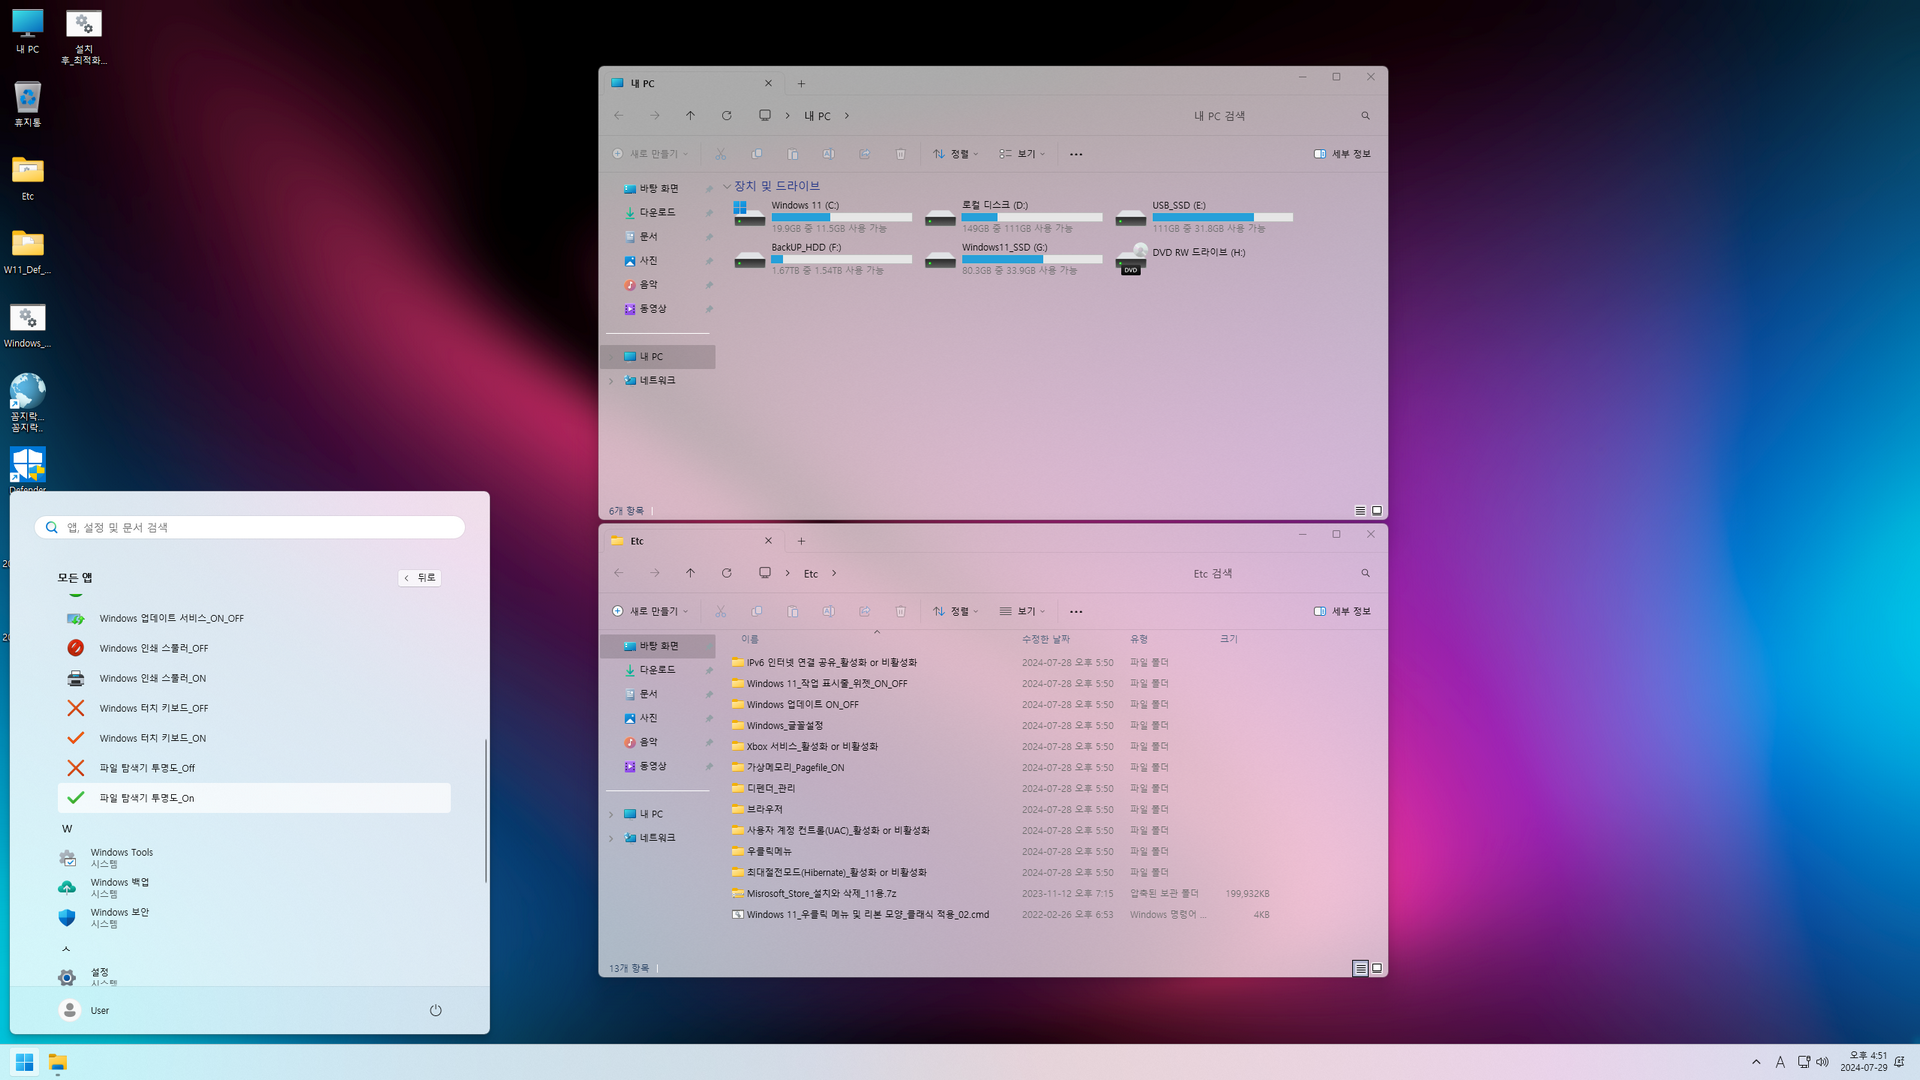
Task: Click refresh icon in 내 PC window
Action: pyautogui.click(x=727, y=116)
